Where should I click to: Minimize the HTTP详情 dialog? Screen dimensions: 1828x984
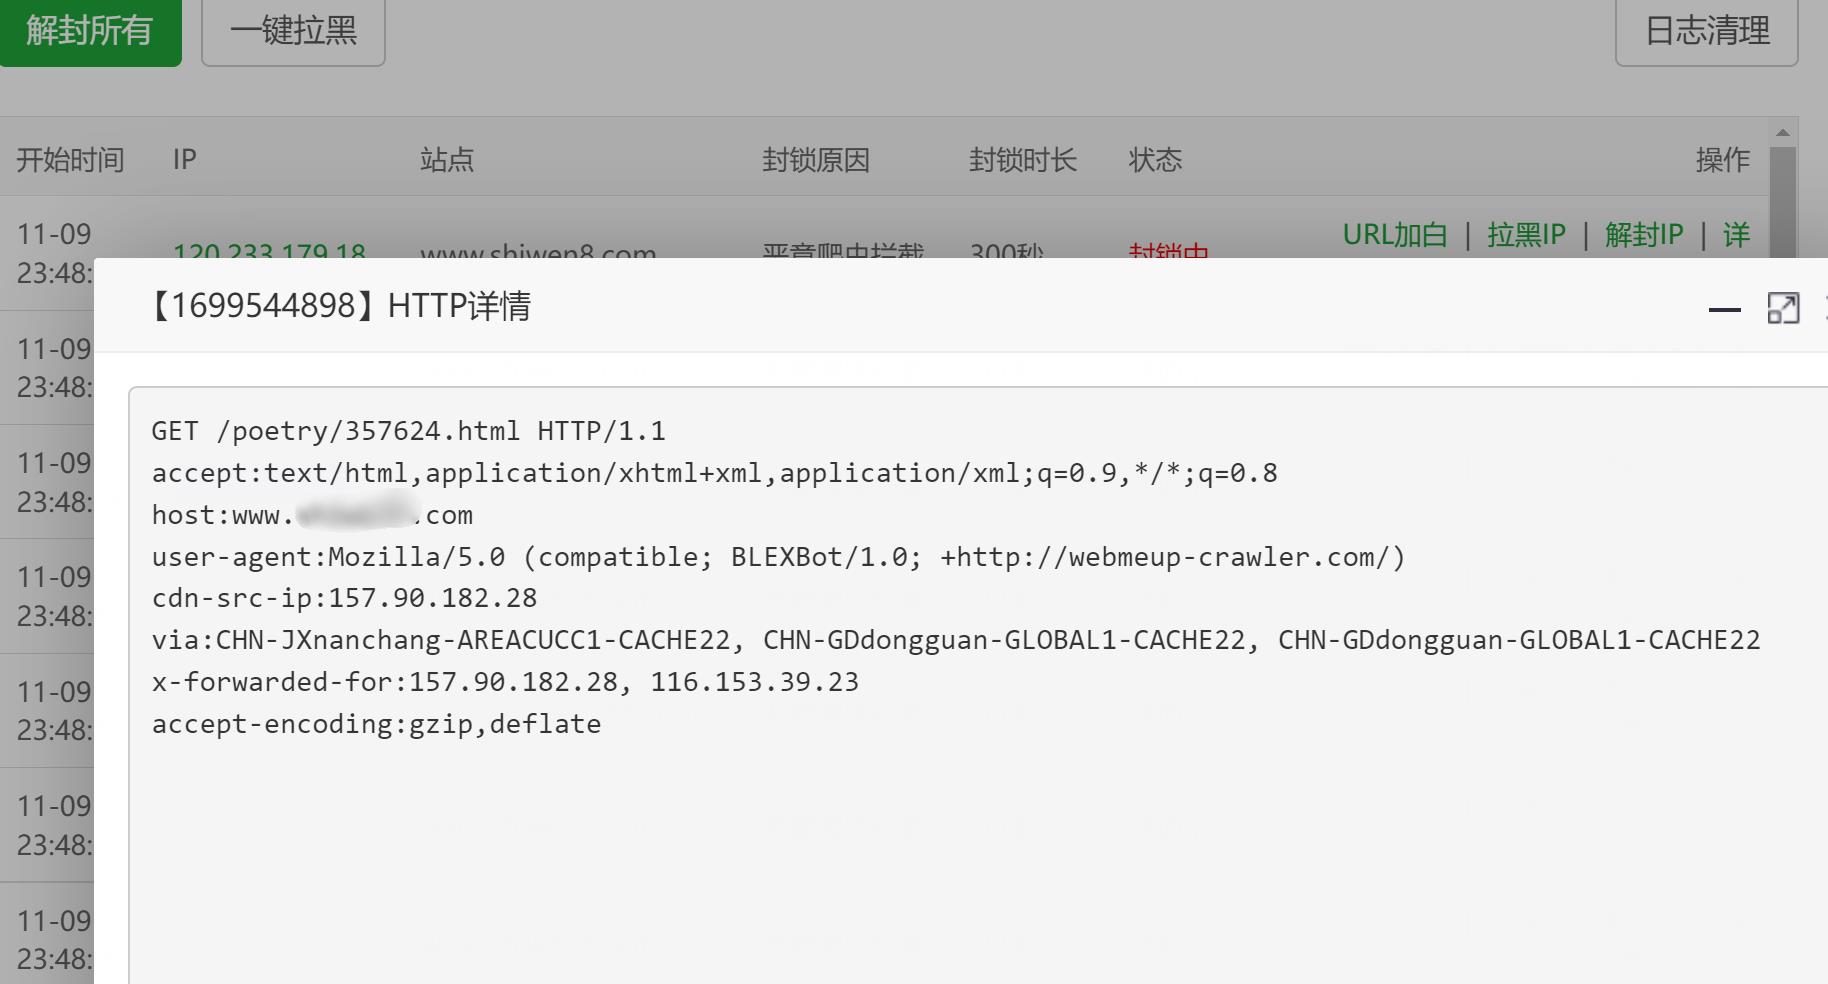(x=1724, y=309)
